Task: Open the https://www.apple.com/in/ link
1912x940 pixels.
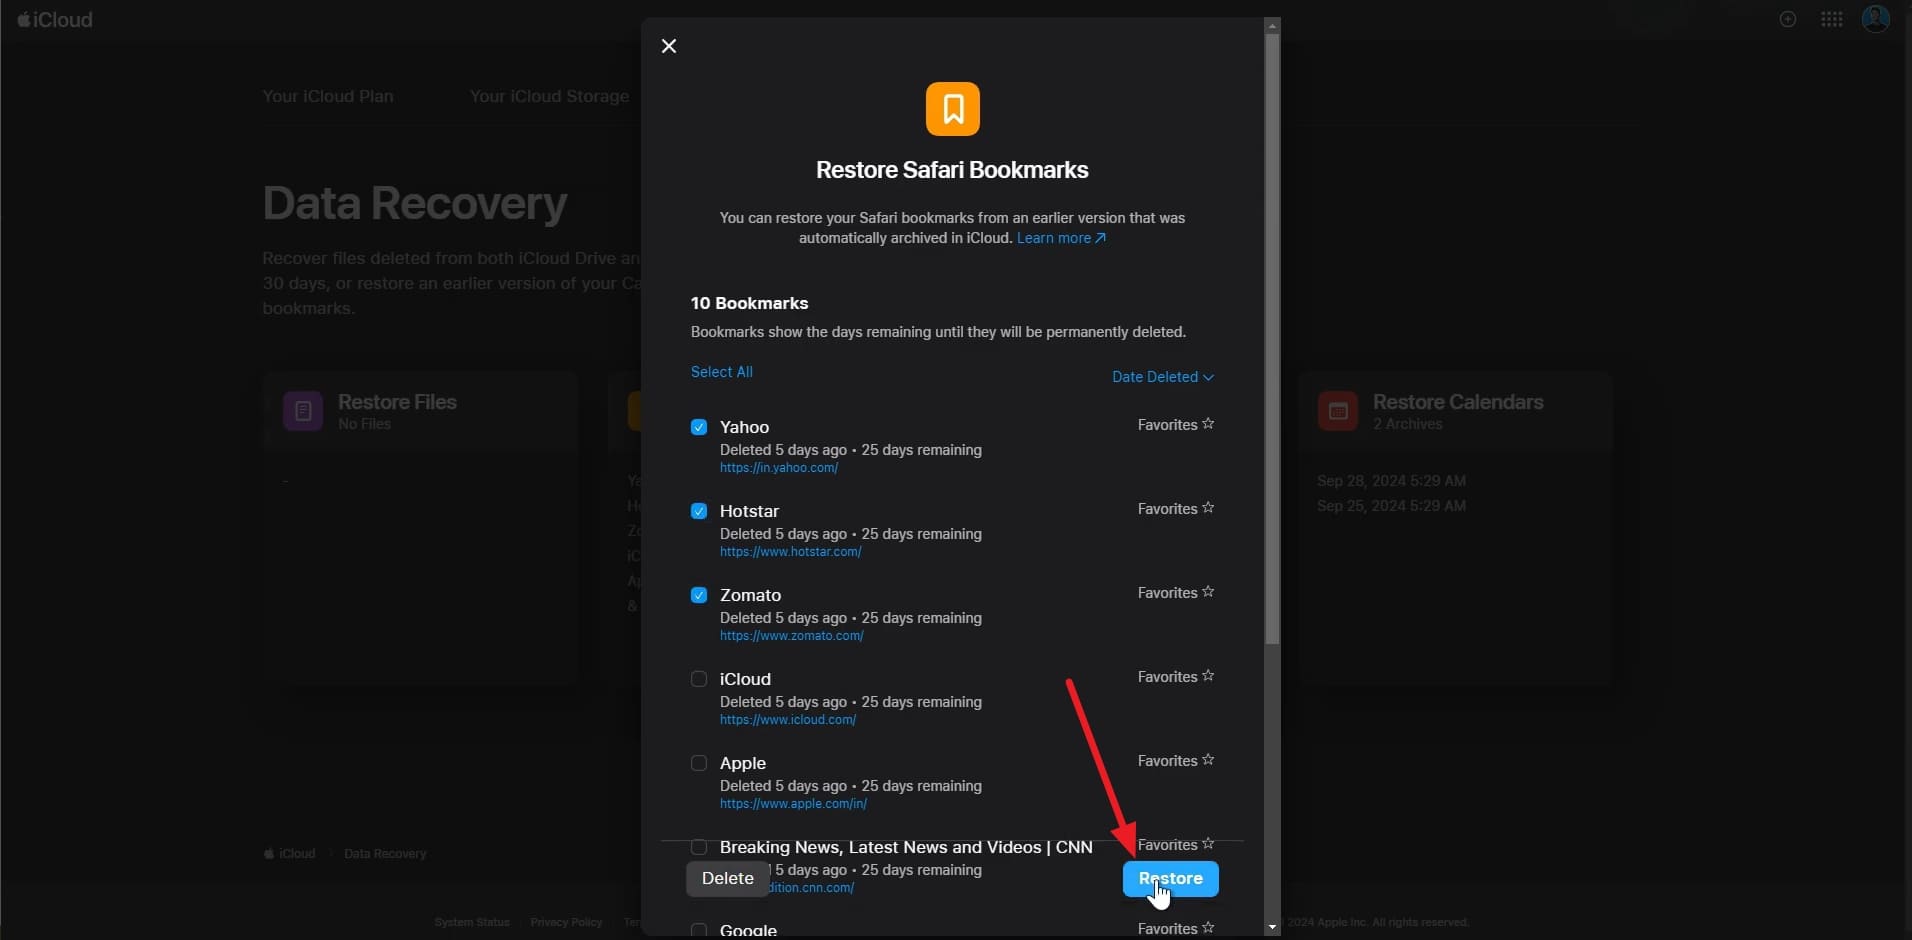Action: 793,804
